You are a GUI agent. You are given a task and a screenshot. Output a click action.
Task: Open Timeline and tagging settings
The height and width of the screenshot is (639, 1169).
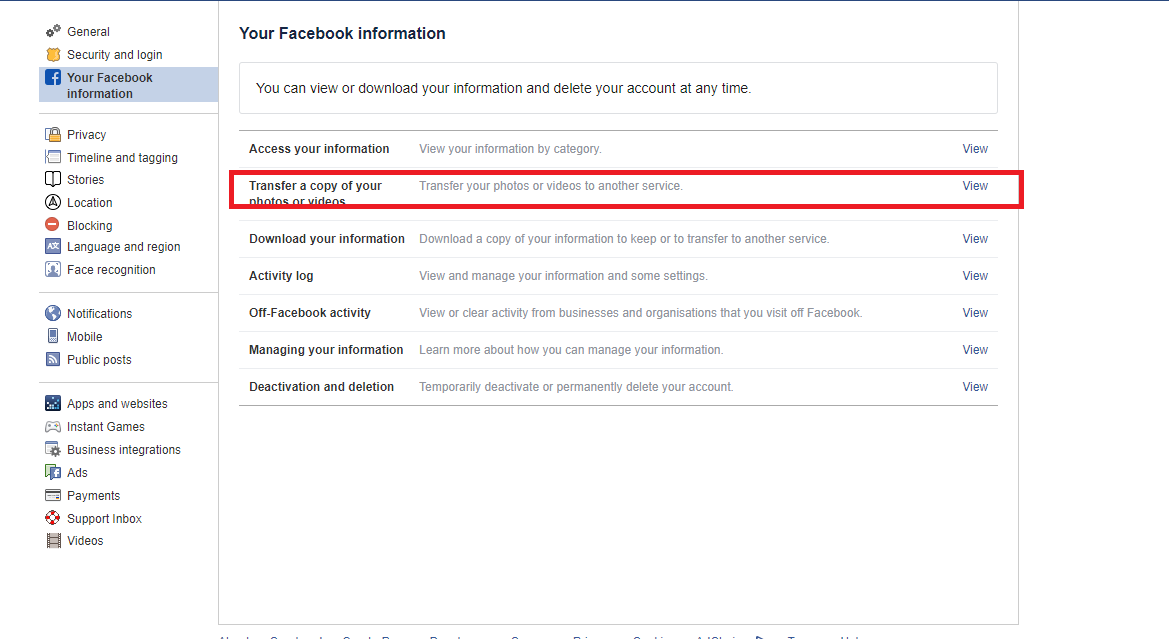(122, 158)
